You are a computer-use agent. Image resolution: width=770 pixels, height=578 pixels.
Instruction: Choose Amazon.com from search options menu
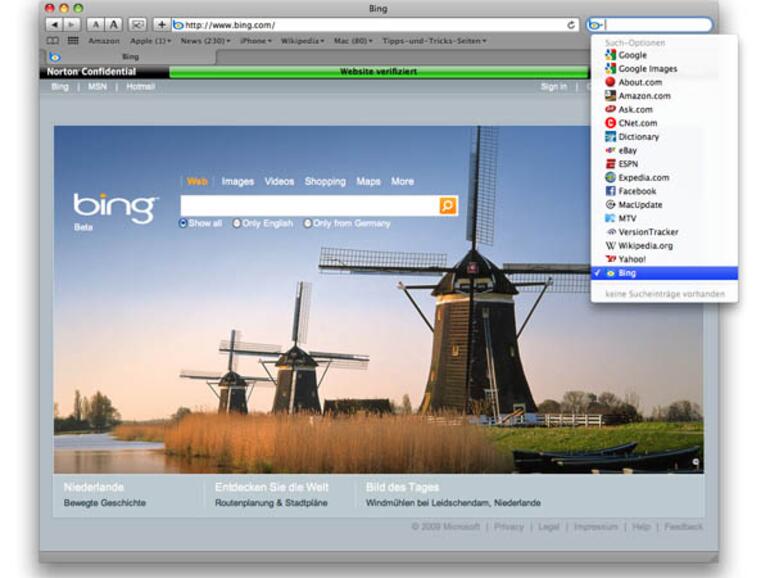click(x=664, y=96)
